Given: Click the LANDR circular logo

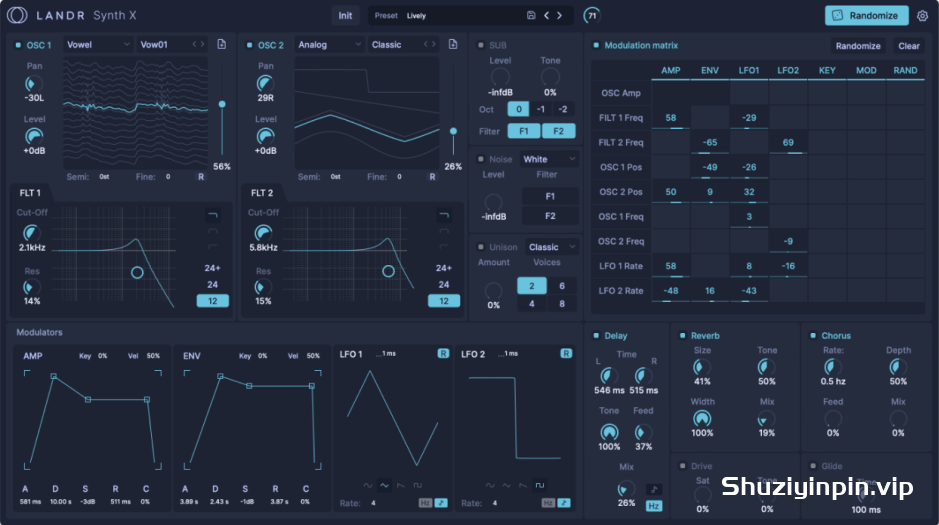Looking at the screenshot, I should click(17, 16).
